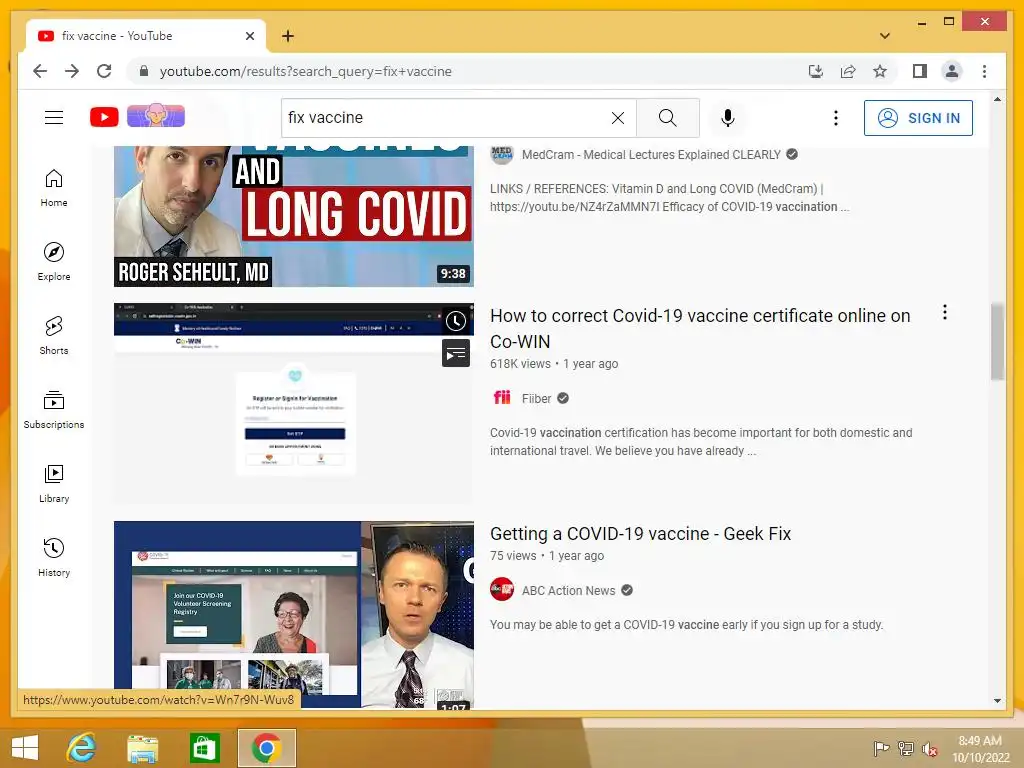This screenshot has height=768, width=1024.
Task: Click the ABC Action News avatar
Action: 502,590
